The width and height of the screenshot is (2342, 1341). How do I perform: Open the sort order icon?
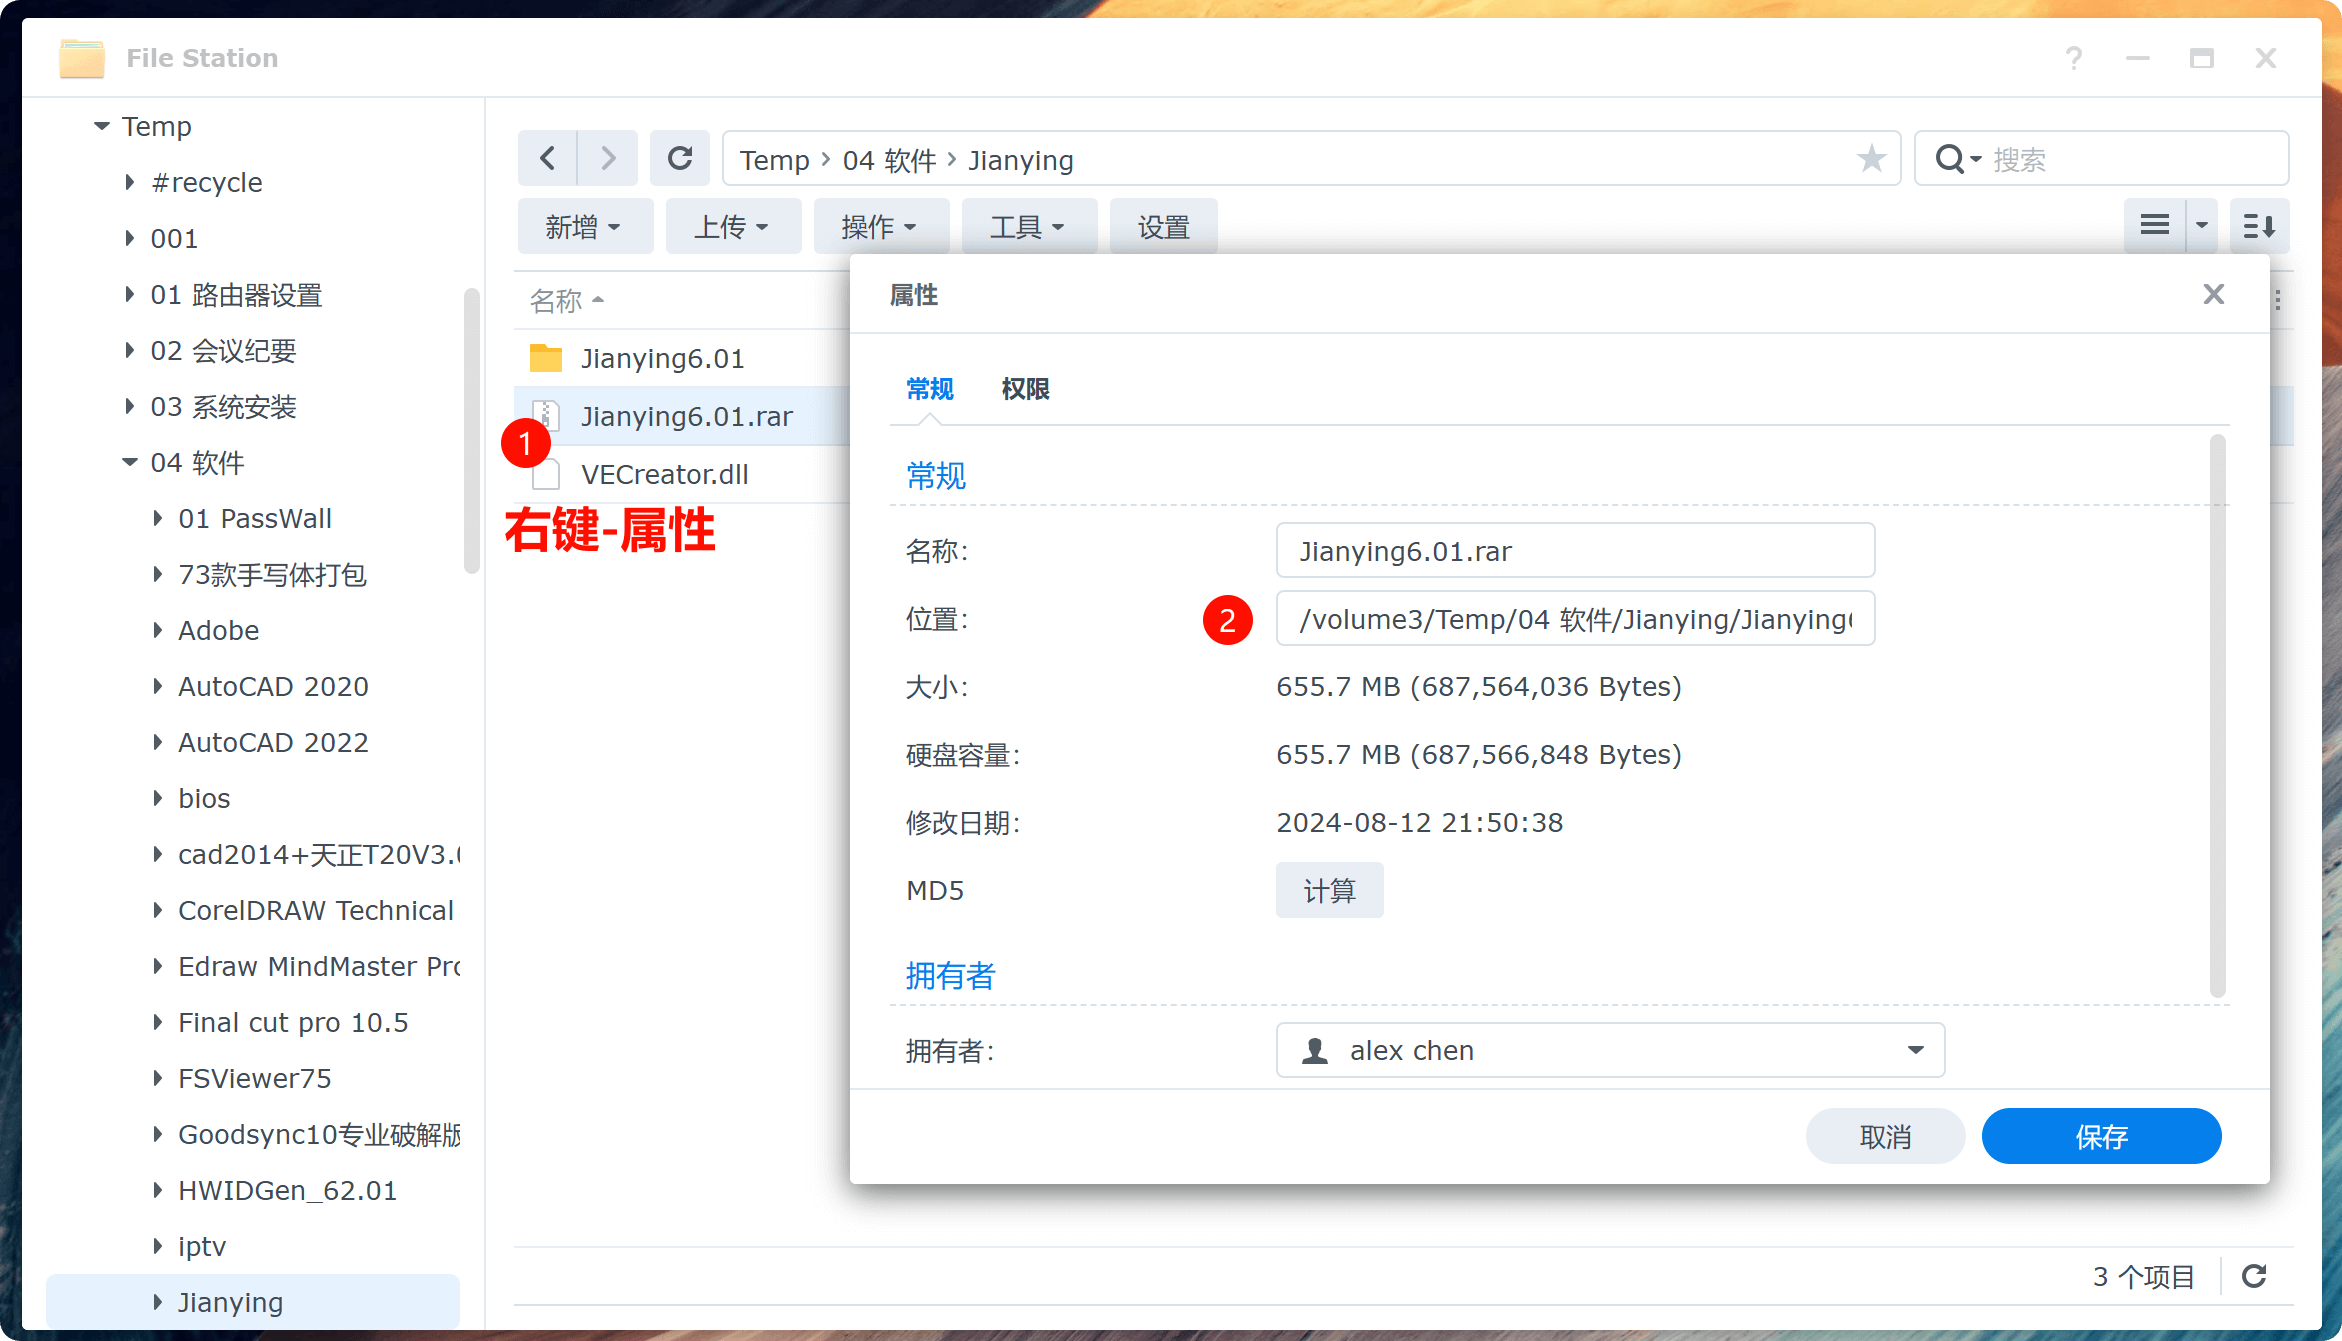(x=2259, y=226)
